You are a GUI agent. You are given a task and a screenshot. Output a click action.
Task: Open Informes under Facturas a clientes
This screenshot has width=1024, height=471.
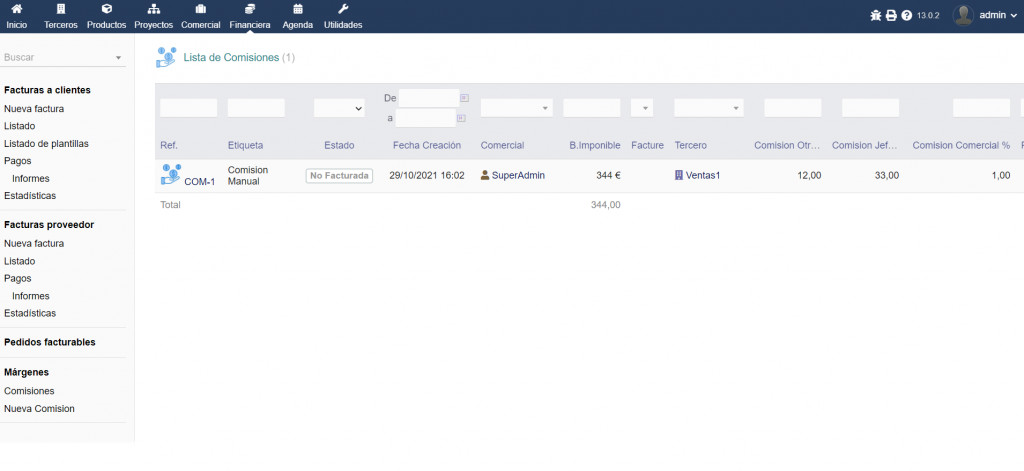coord(31,178)
